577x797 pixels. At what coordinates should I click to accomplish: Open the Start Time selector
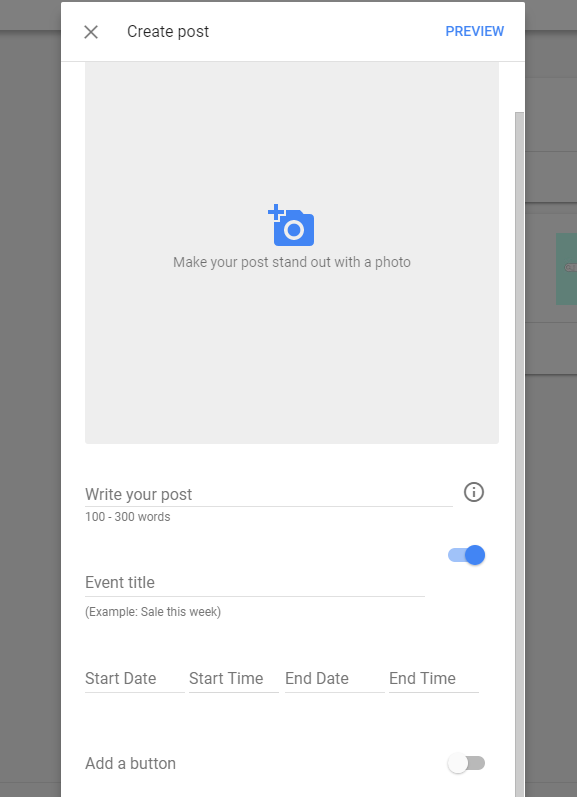(x=234, y=679)
